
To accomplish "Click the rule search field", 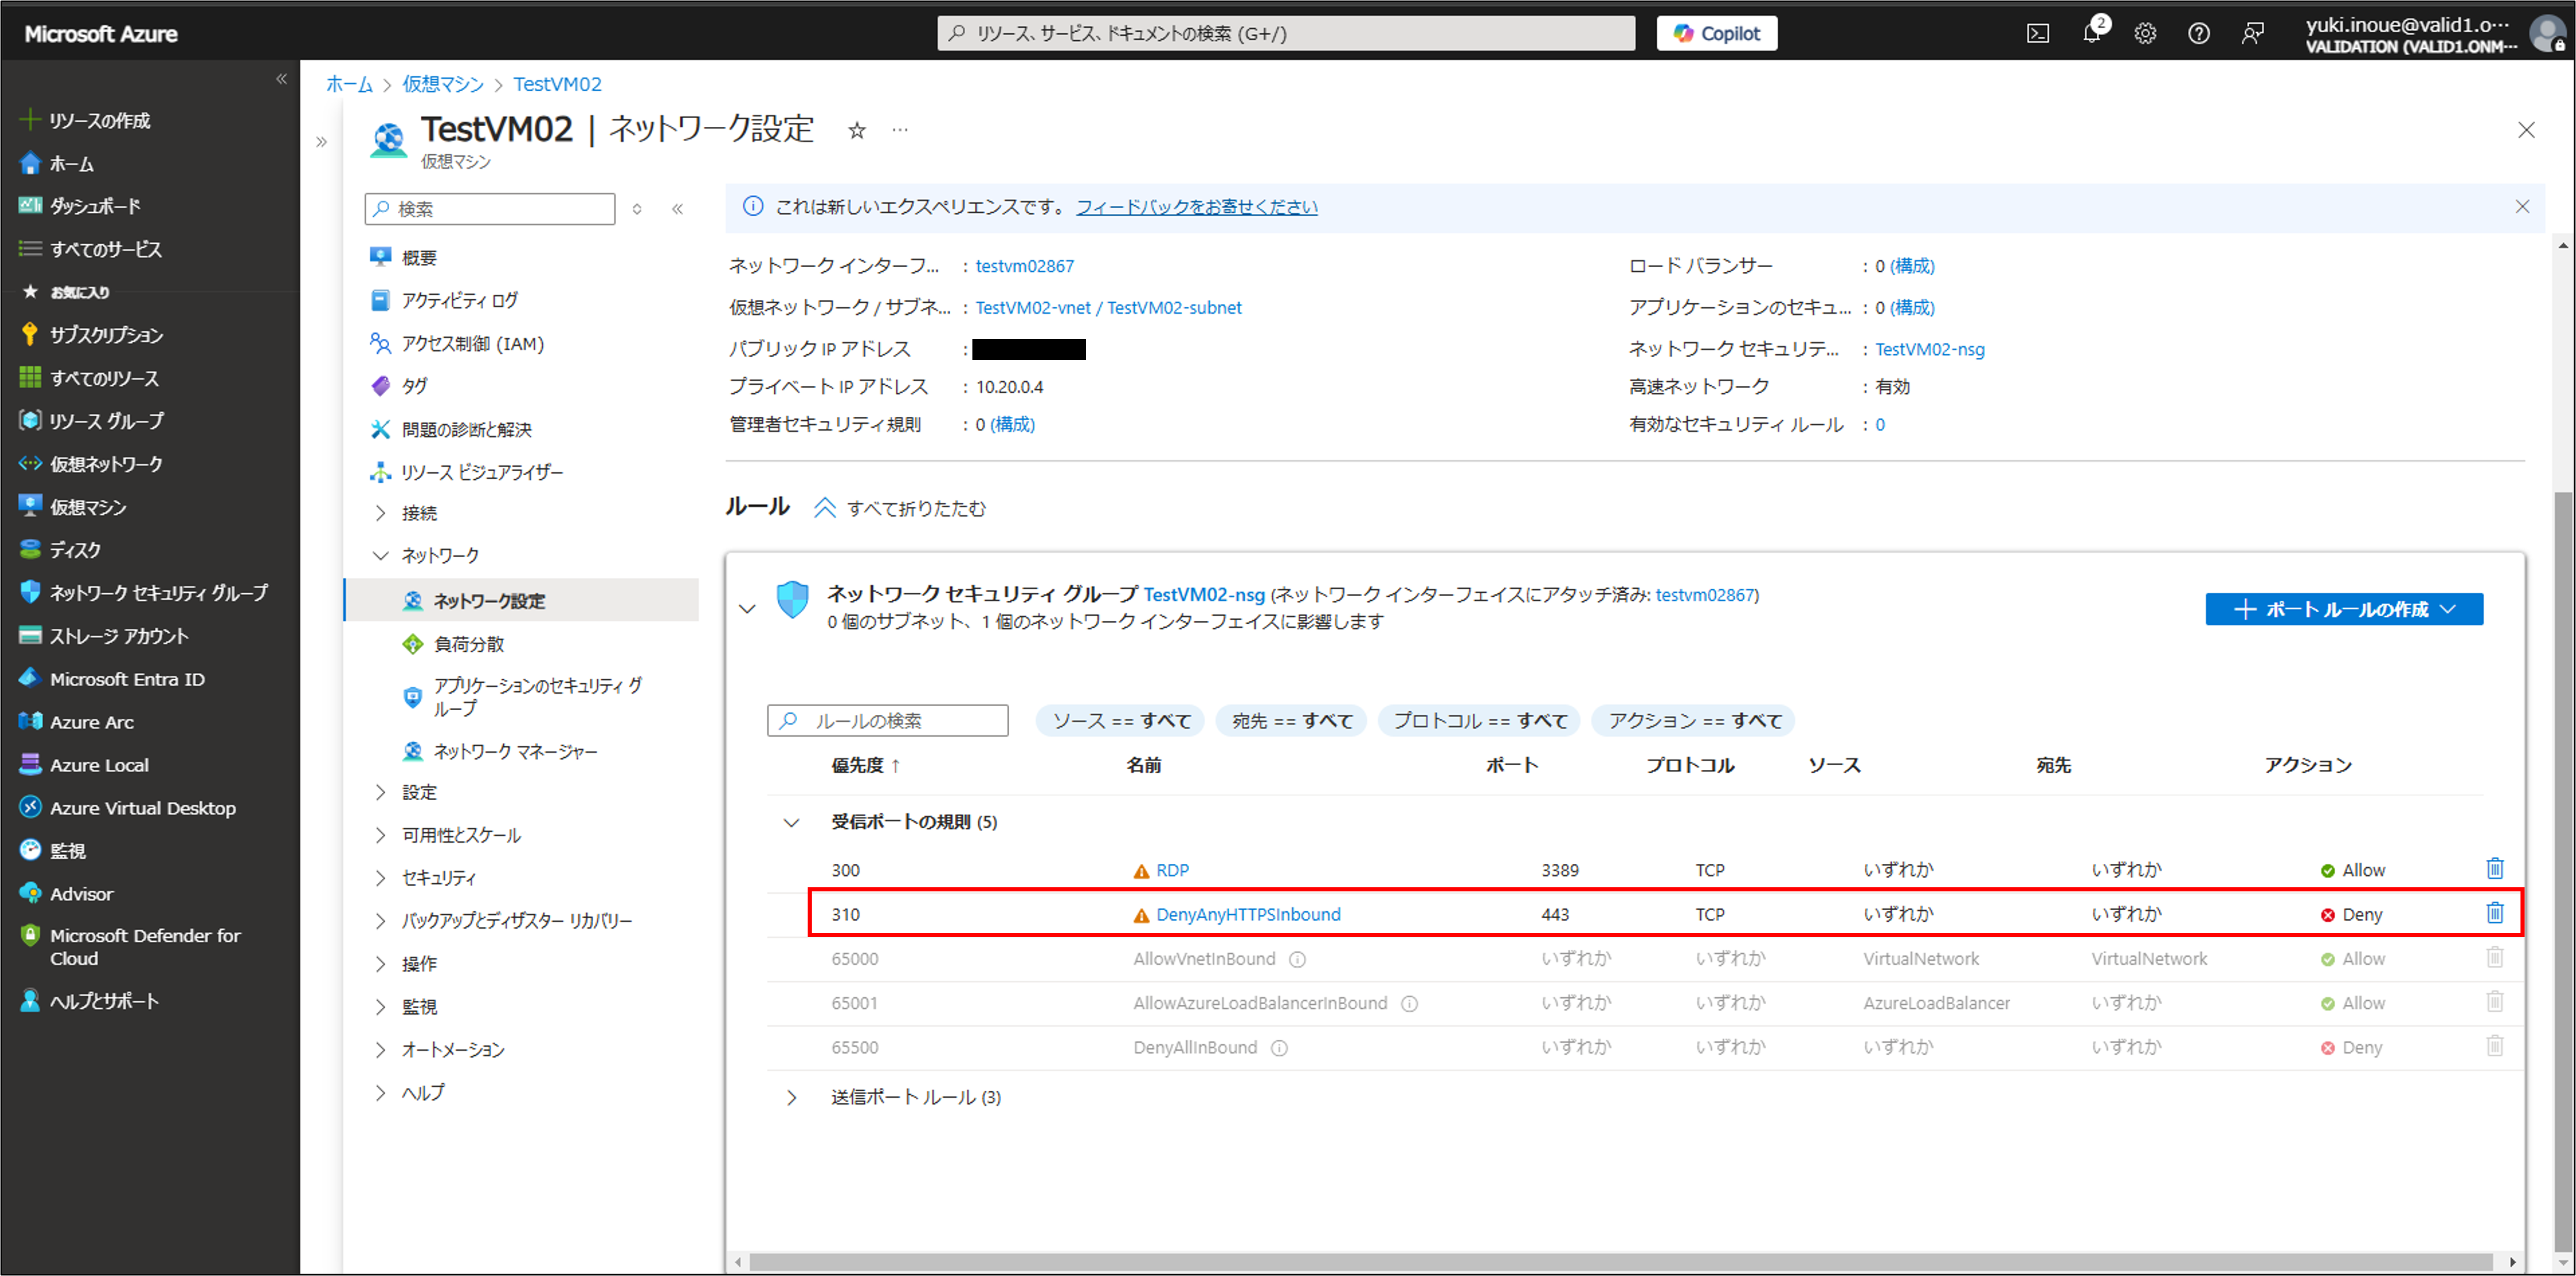I will 888,720.
